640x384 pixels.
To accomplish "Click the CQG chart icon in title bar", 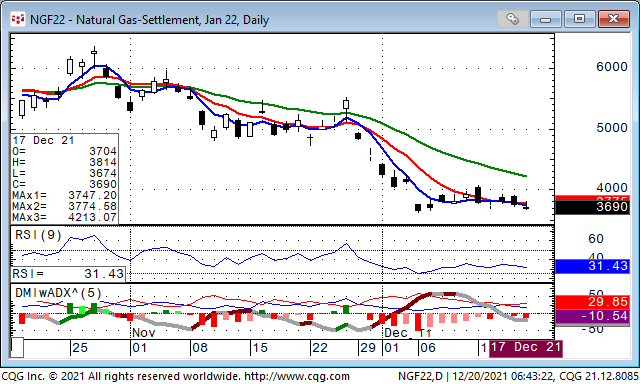I will 18,19.
